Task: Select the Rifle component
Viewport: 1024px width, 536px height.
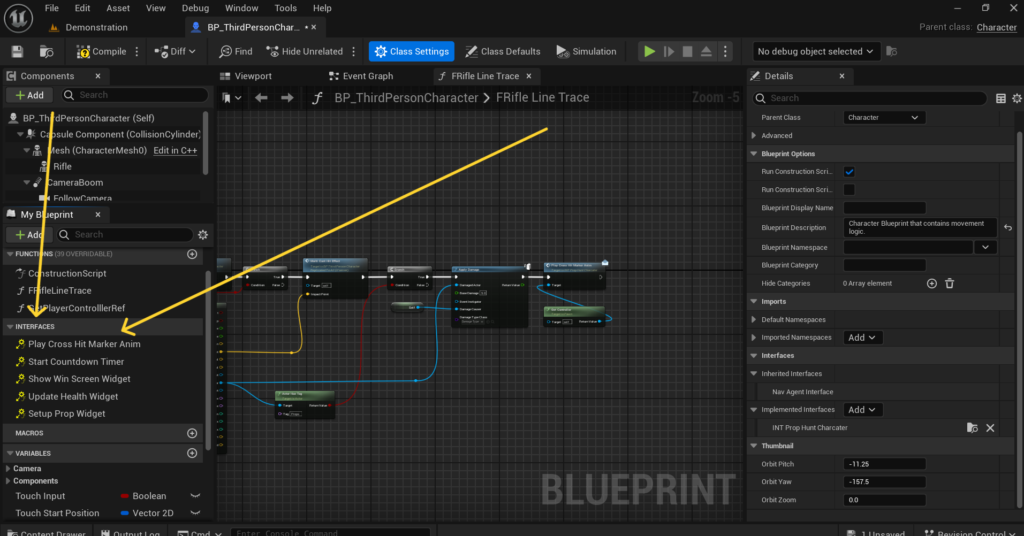Action: point(62,166)
